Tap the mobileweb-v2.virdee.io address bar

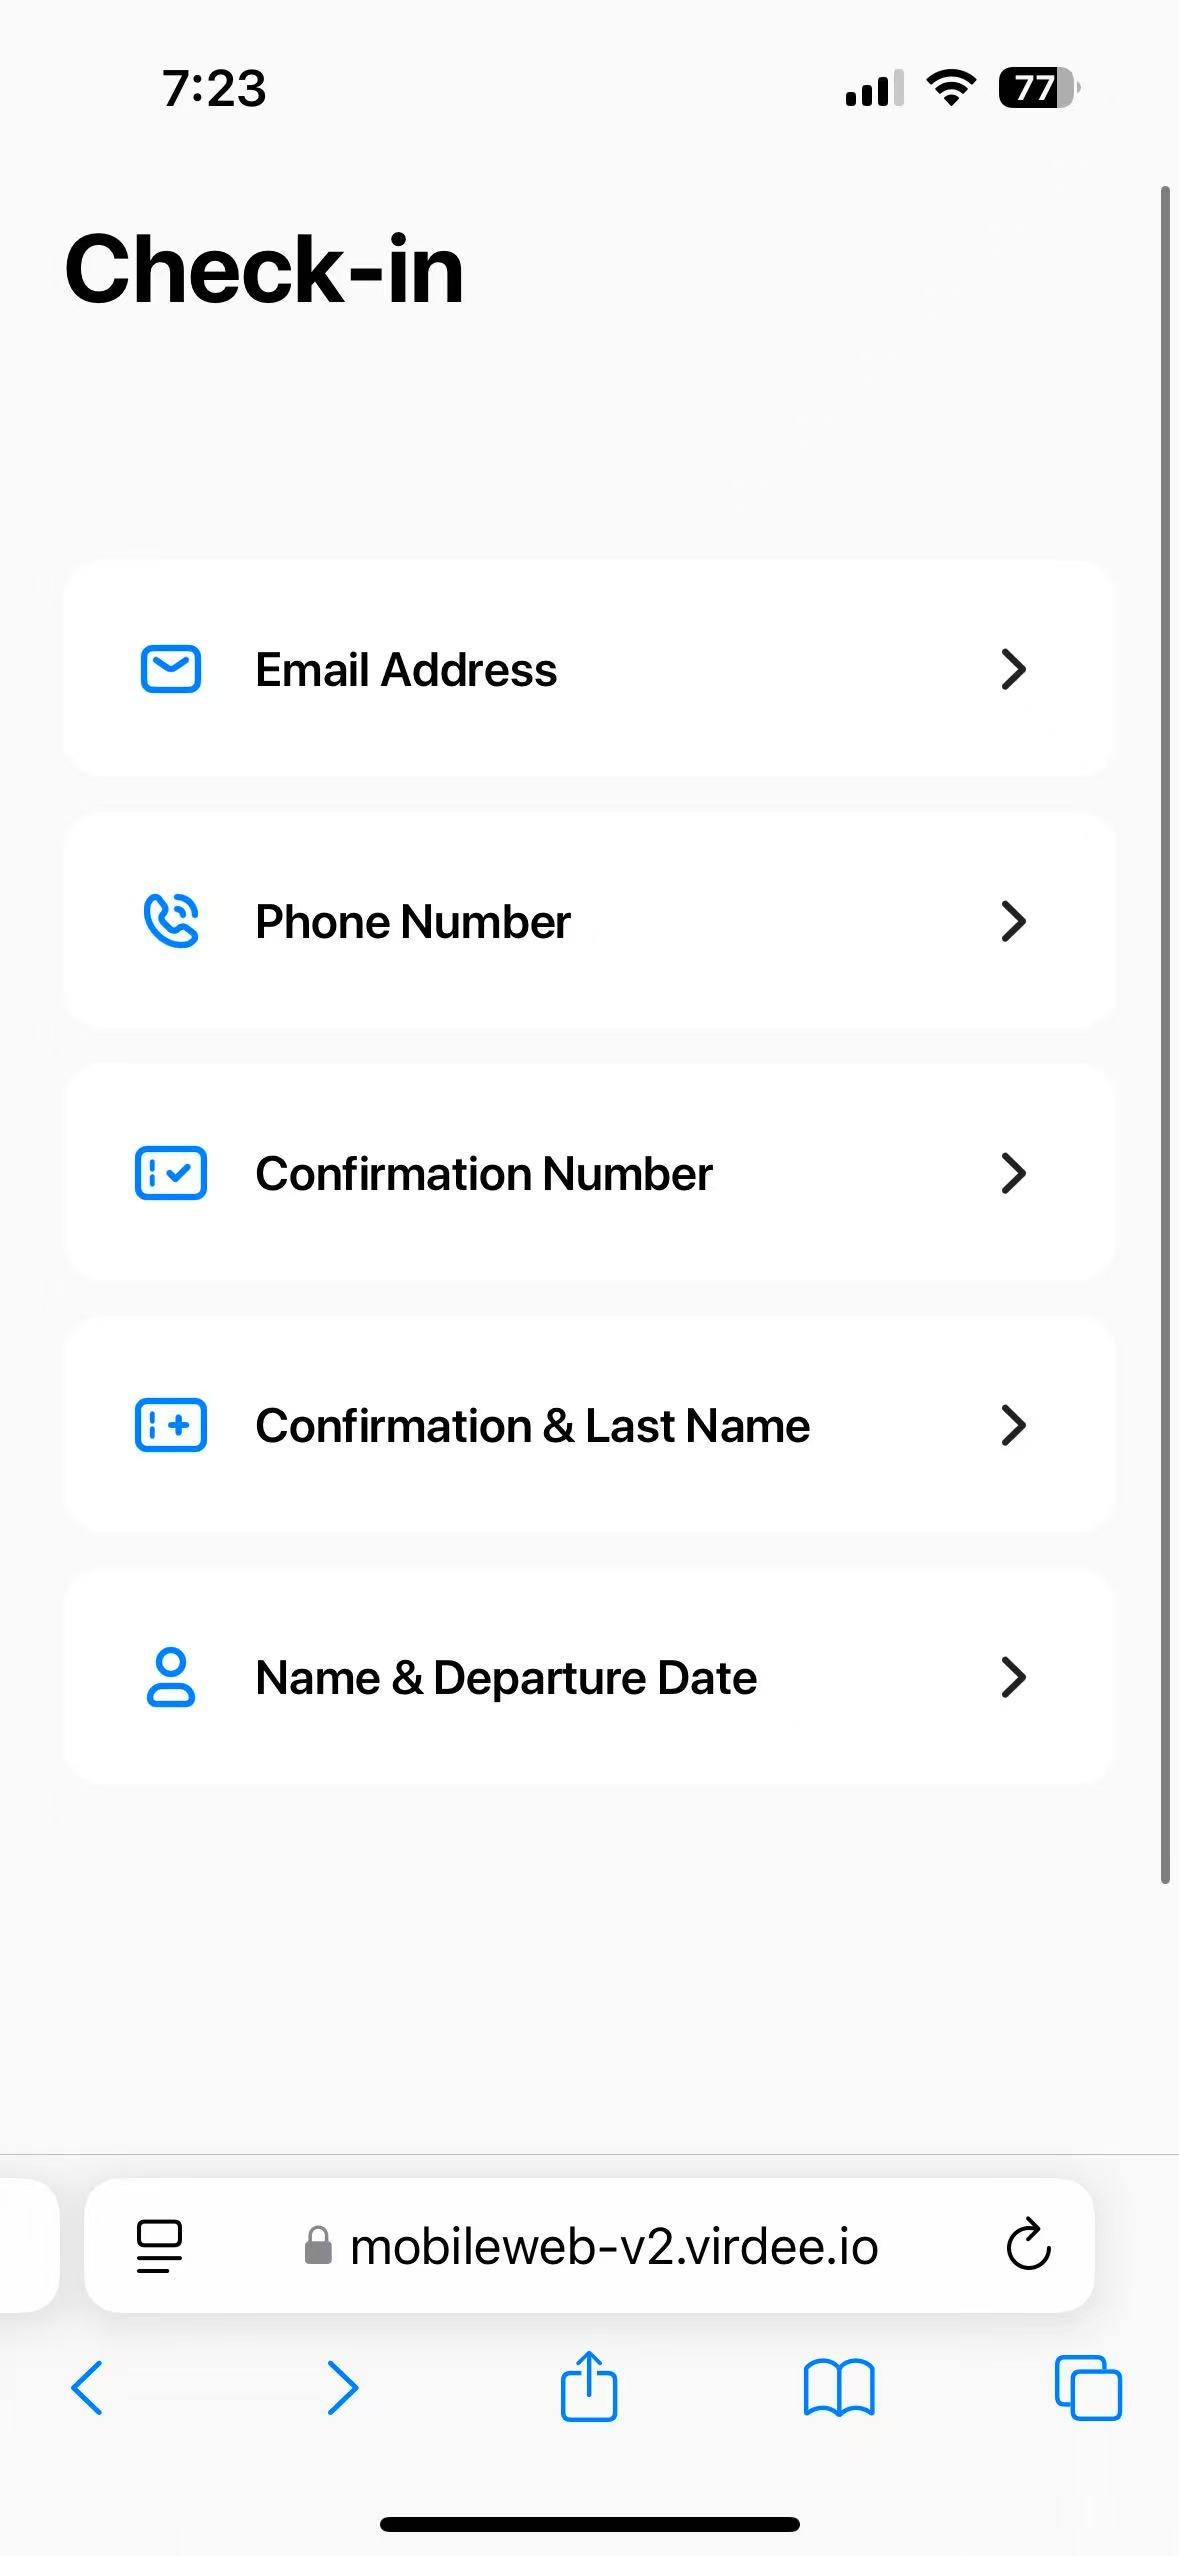point(589,2246)
